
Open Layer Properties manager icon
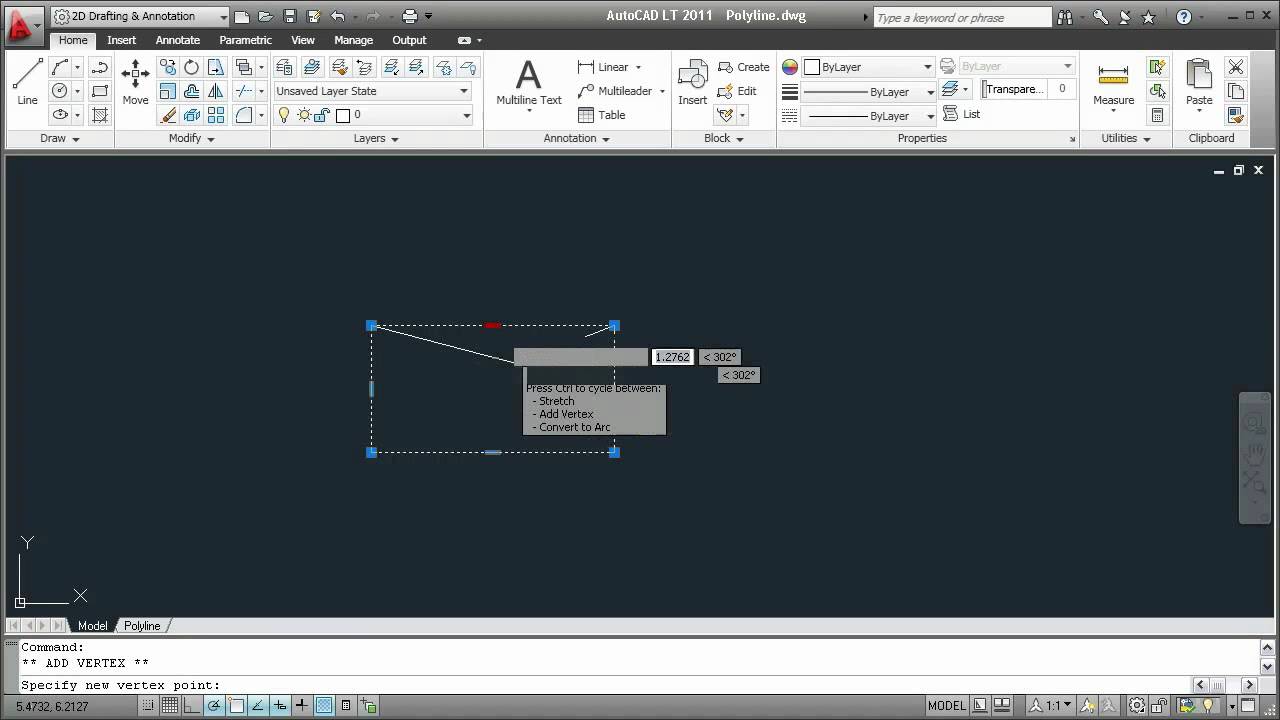(x=284, y=67)
